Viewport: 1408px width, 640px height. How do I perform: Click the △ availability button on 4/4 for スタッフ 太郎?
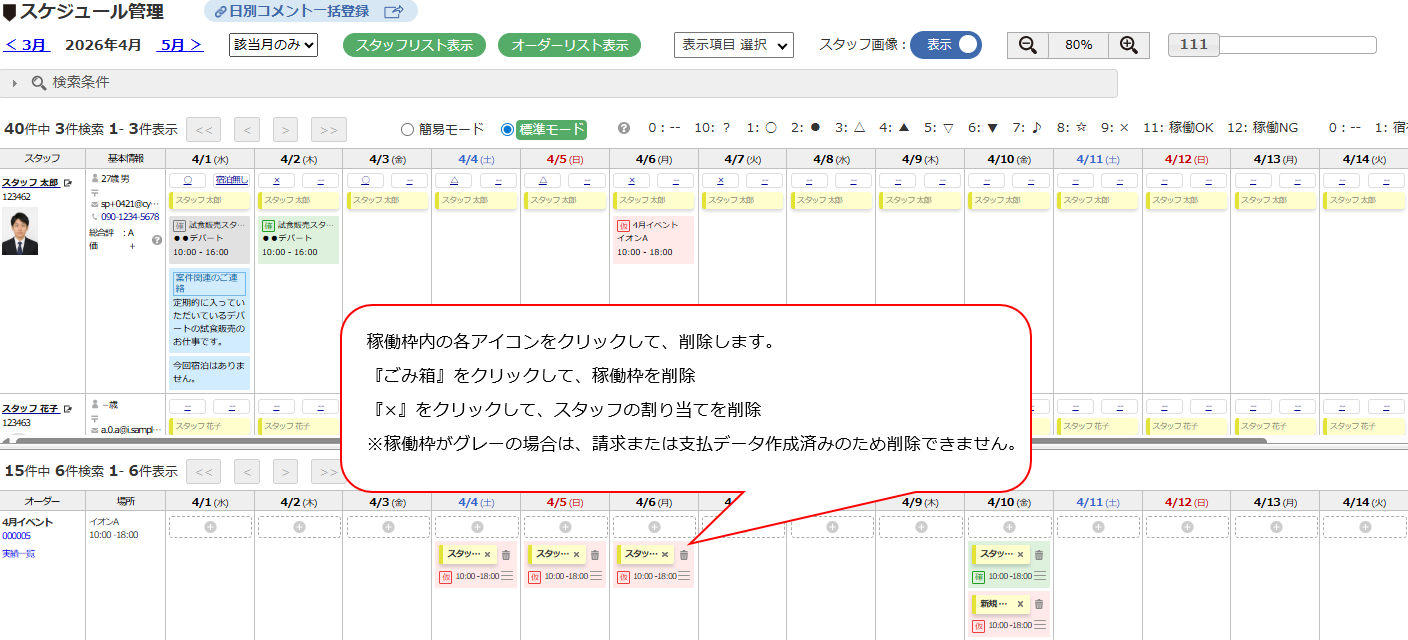454,181
